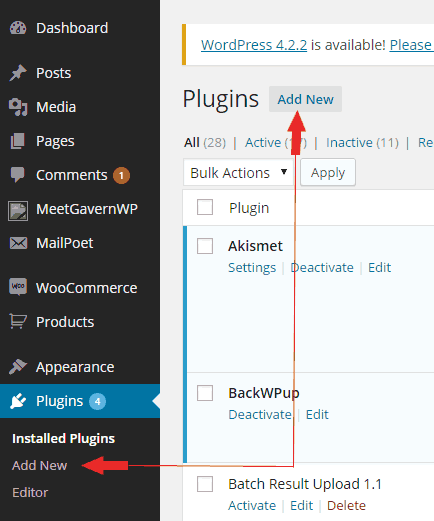Choose Add New in sidebar submenu
The width and height of the screenshot is (434, 521).
tap(39, 466)
